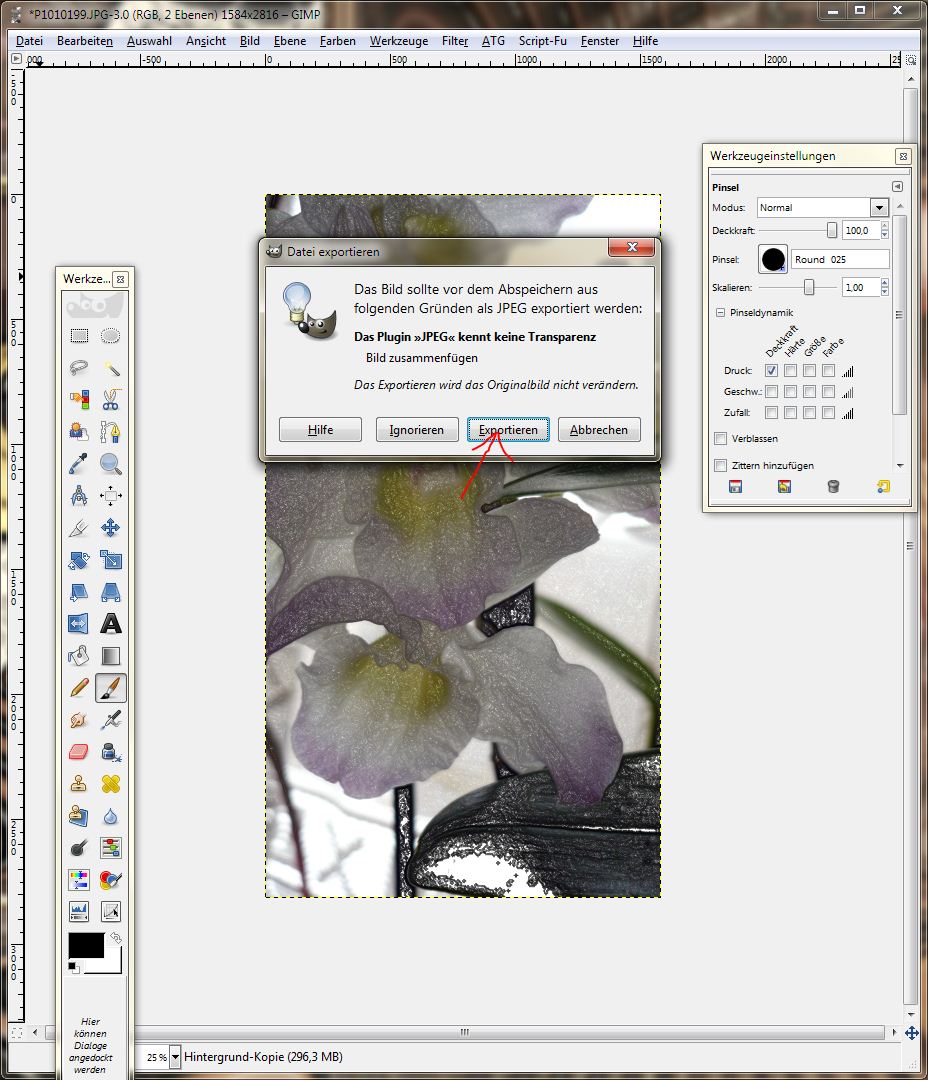The image size is (928, 1080).
Task: Select the Bucket Fill tool
Action: click(x=79, y=656)
